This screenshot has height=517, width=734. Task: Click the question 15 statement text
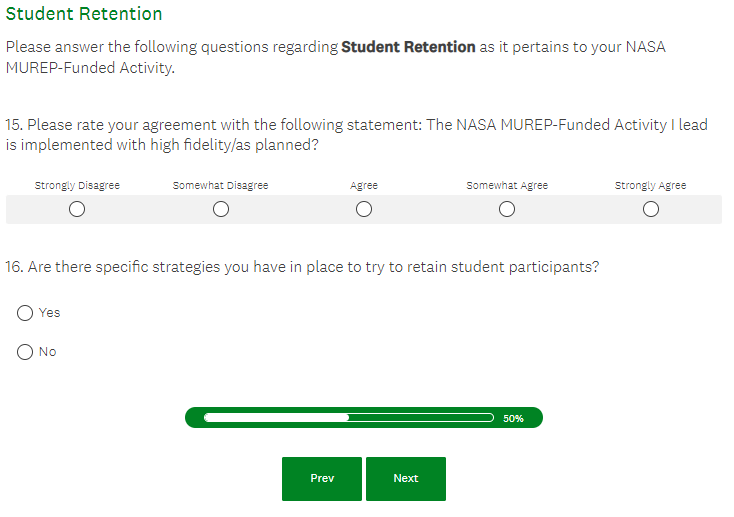356,135
